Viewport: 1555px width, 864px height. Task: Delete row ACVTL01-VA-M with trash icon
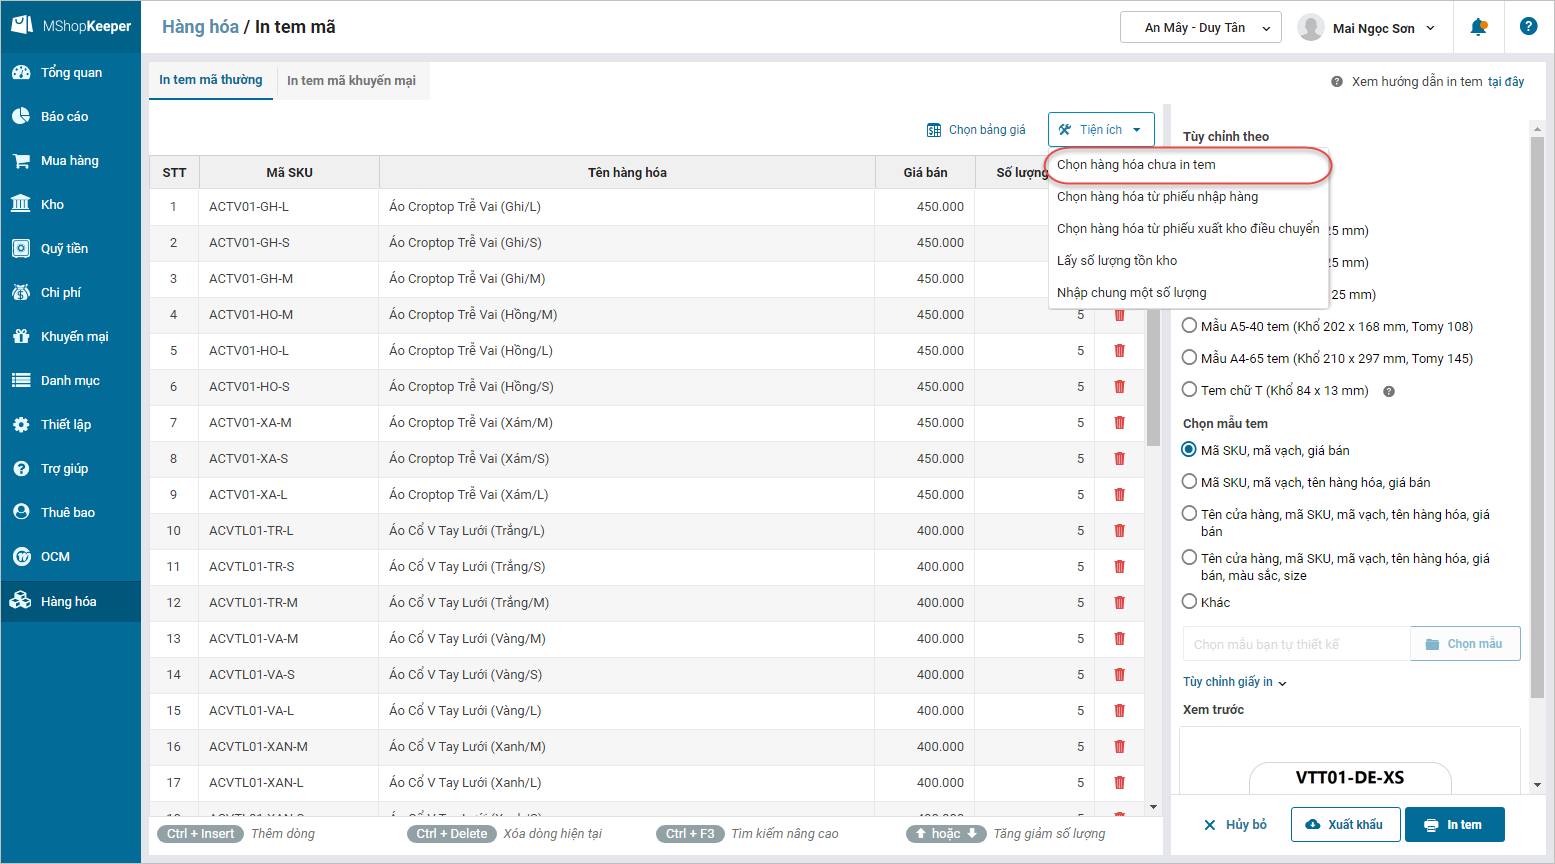1120,639
